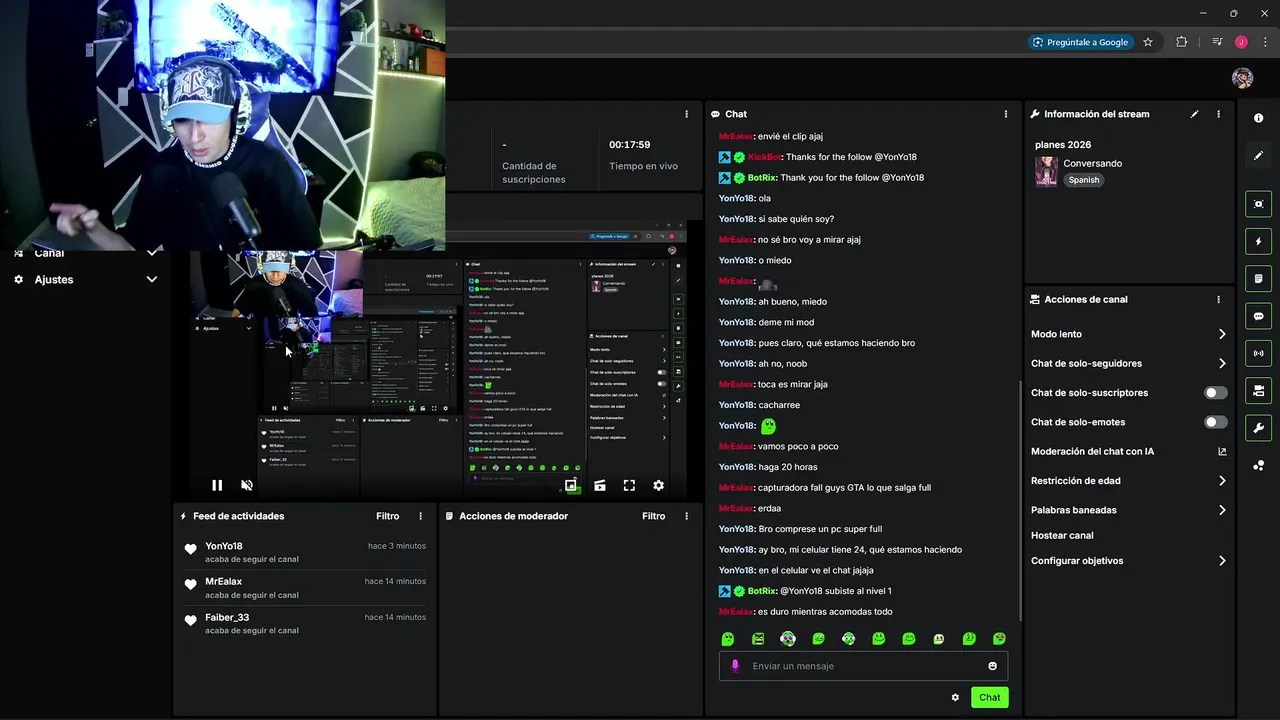
Task: Edit stream info with pencil icon
Action: (1194, 114)
